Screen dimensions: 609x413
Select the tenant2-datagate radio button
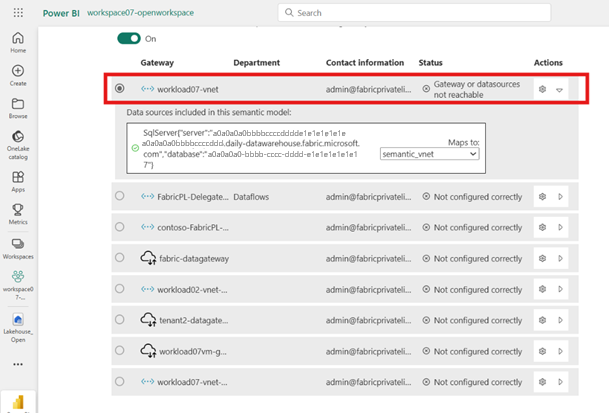120,319
